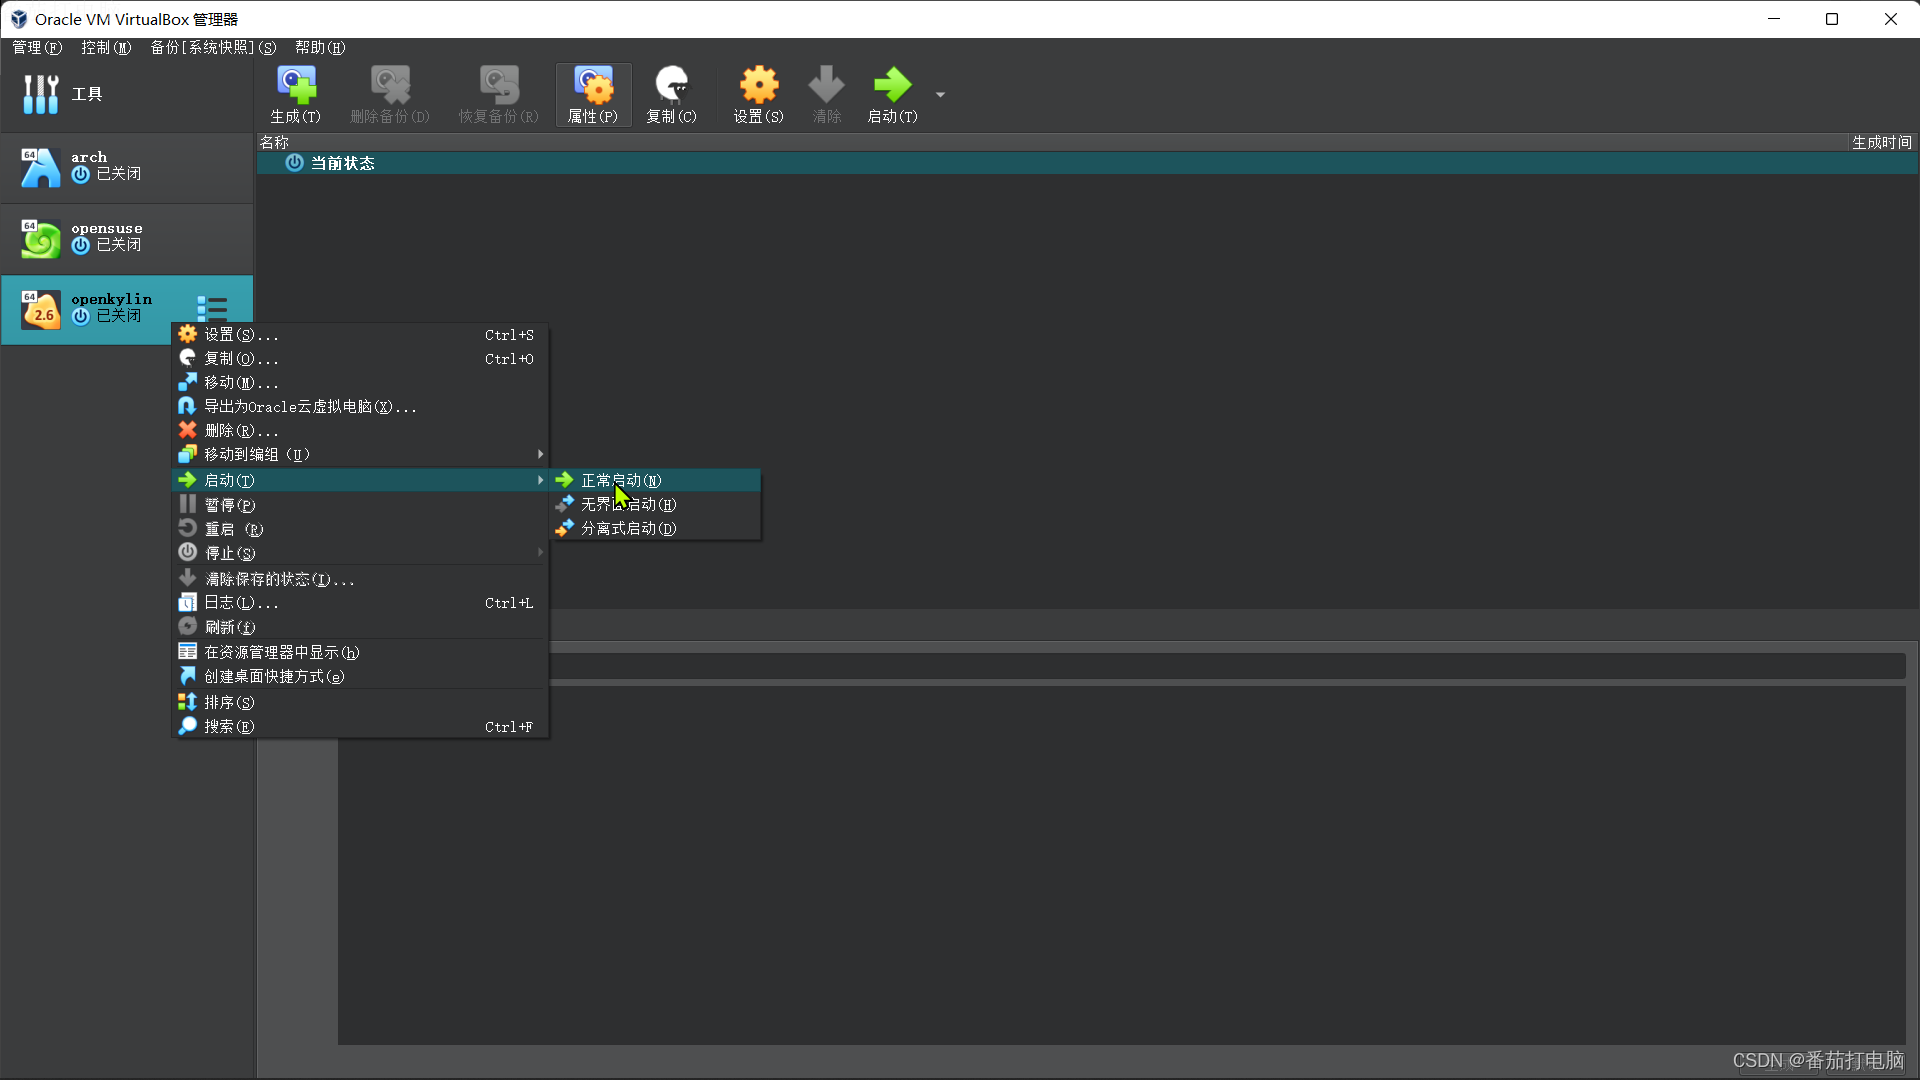Choose 创建桌面快捷方式 in the context menu
The height and width of the screenshot is (1080, 1920).
(360, 676)
